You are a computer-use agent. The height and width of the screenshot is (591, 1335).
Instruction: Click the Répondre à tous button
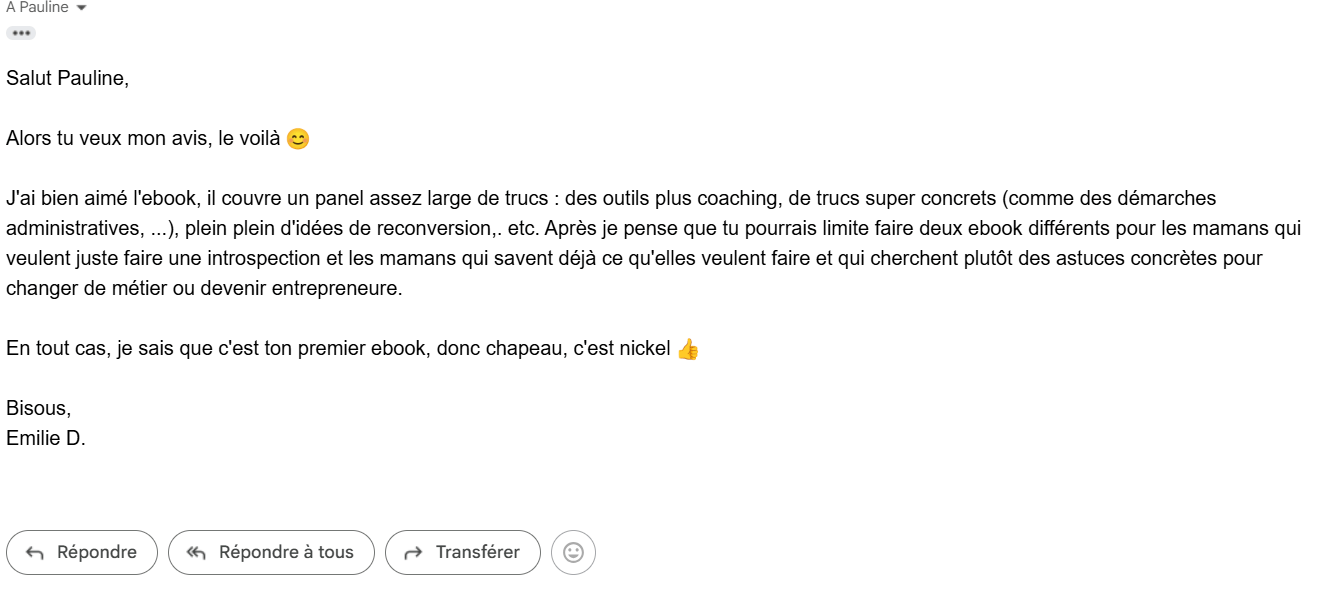[271, 552]
